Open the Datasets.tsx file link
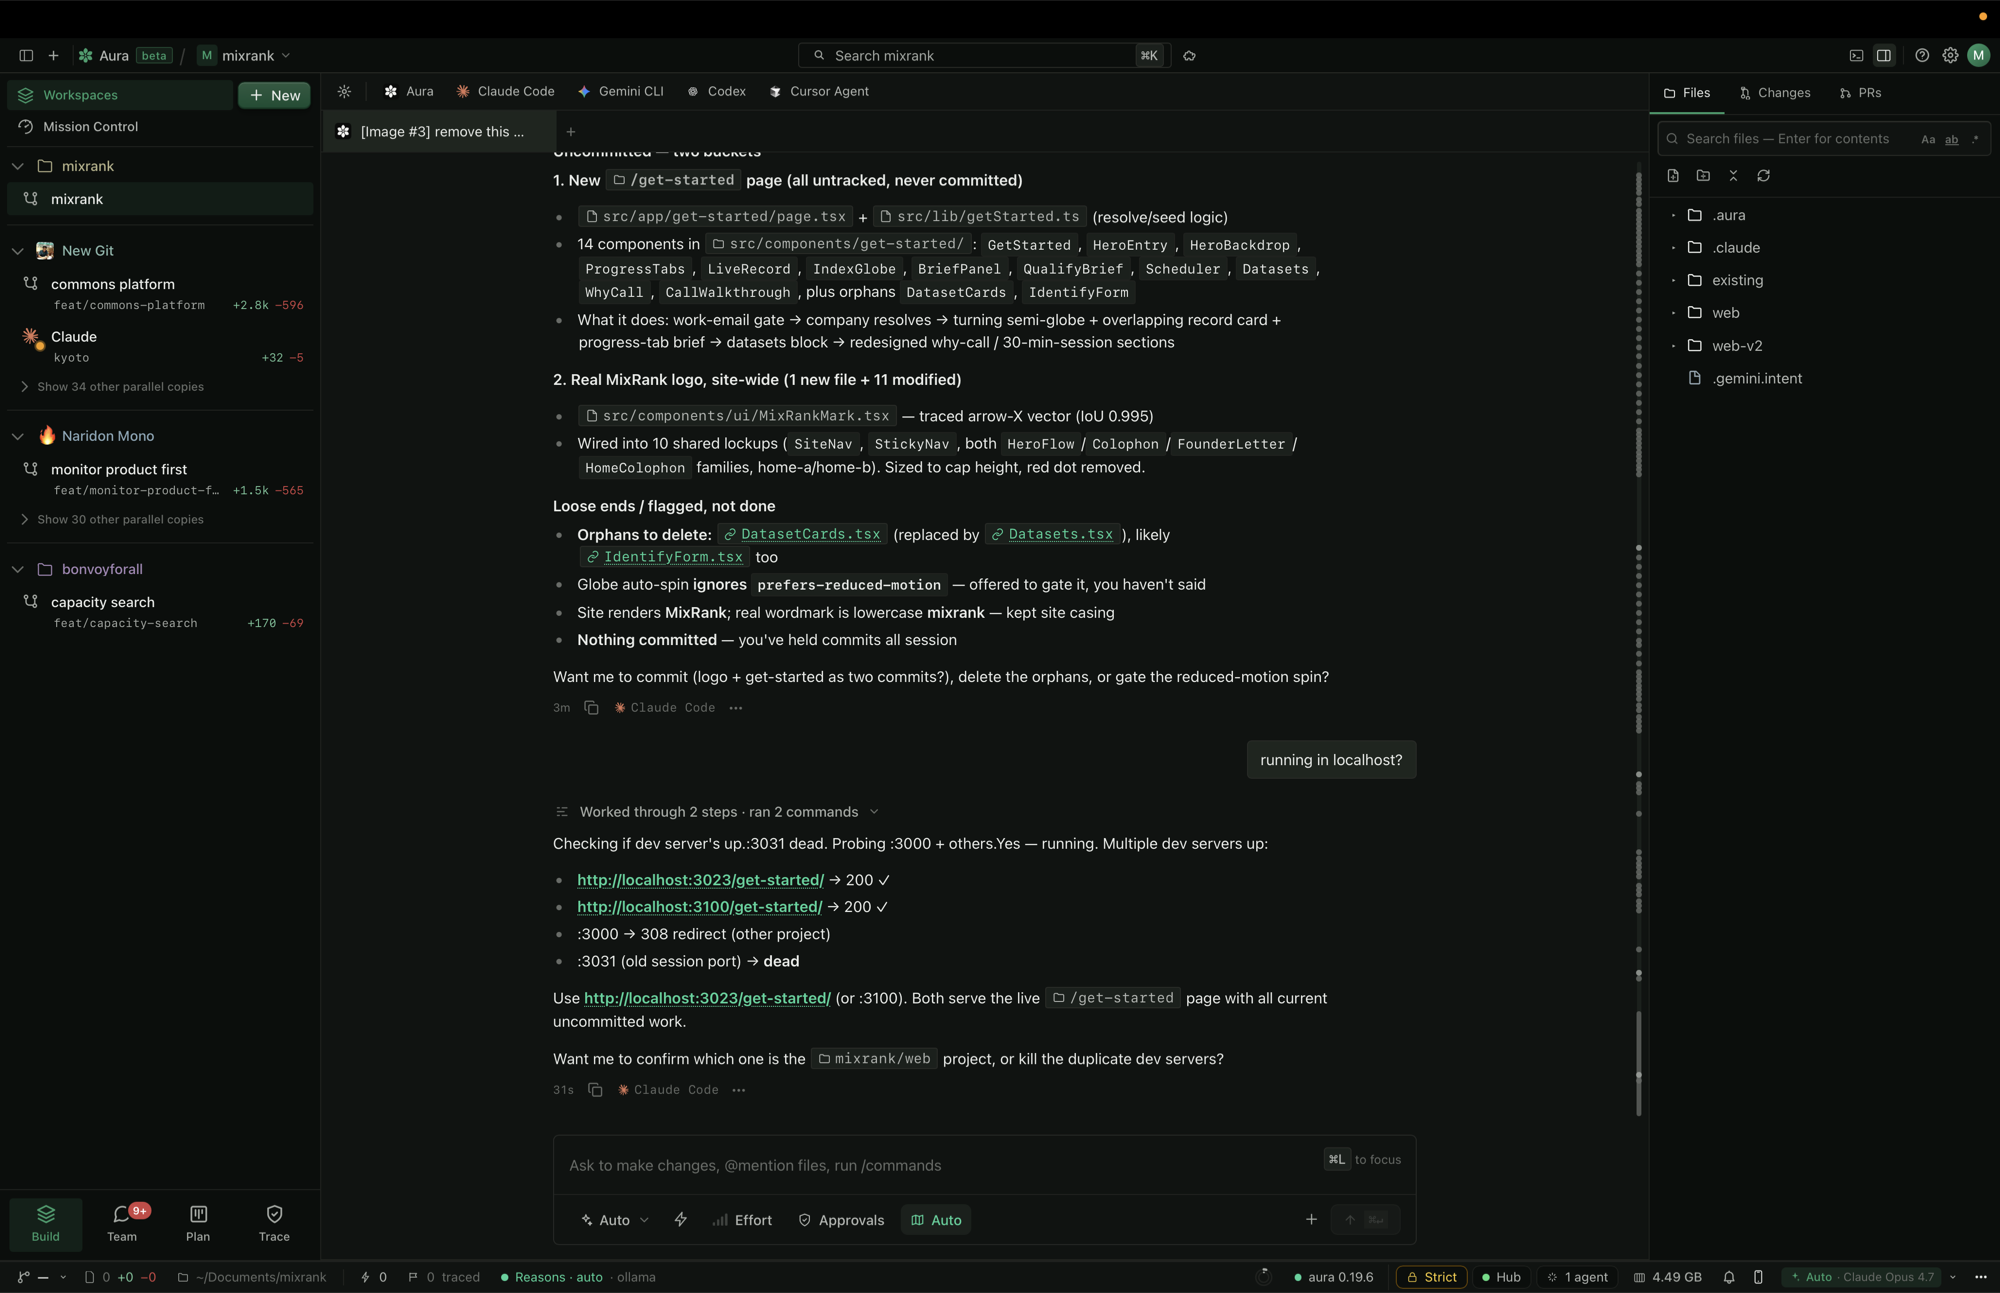Screen dimensions: 2000x1293 click(x=1051, y=535)
